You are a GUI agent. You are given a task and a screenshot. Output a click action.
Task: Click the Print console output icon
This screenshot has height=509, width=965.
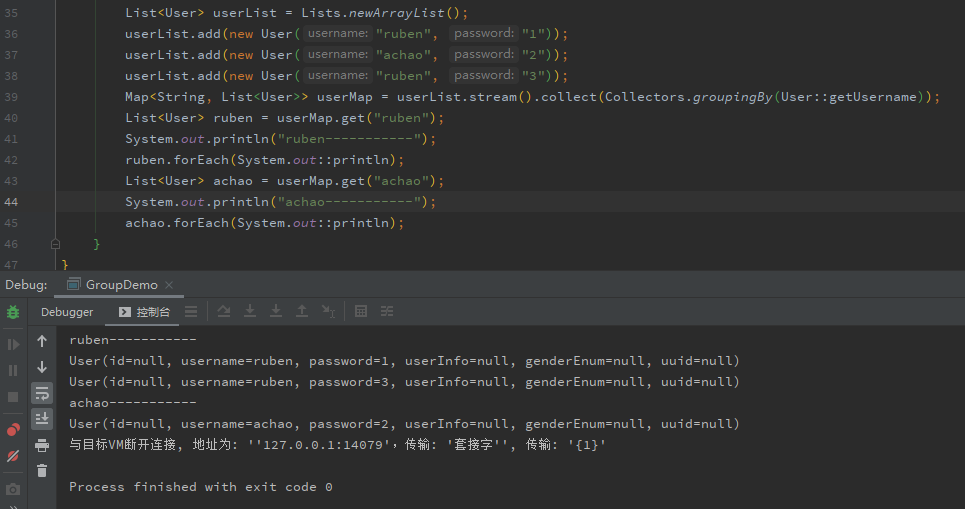tap(42, 445)
